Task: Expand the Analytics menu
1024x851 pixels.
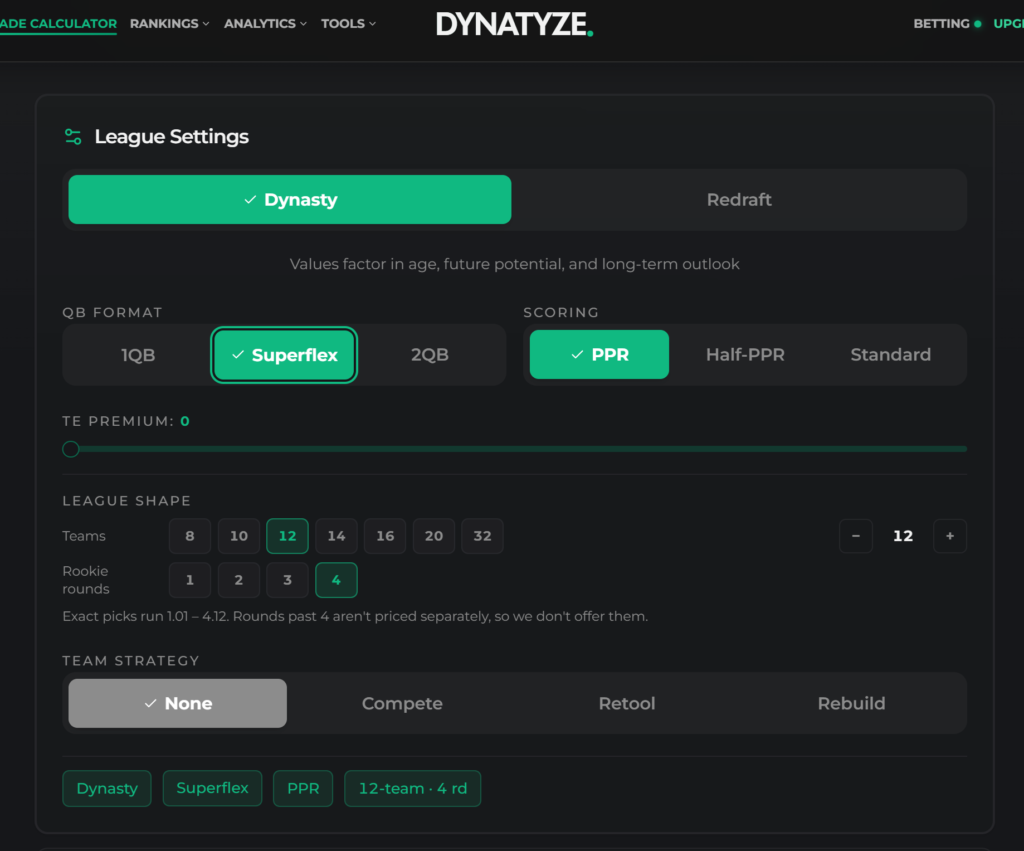Action: pyautogui.click(x=265, y=24)
